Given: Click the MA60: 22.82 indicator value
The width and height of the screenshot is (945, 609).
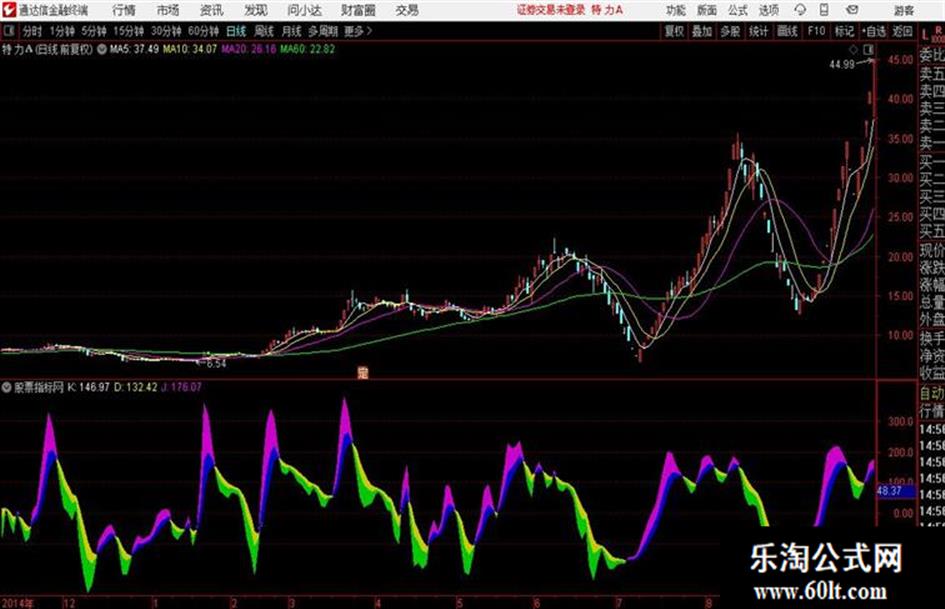Looking at the screenshot, I should click(307, 49).
